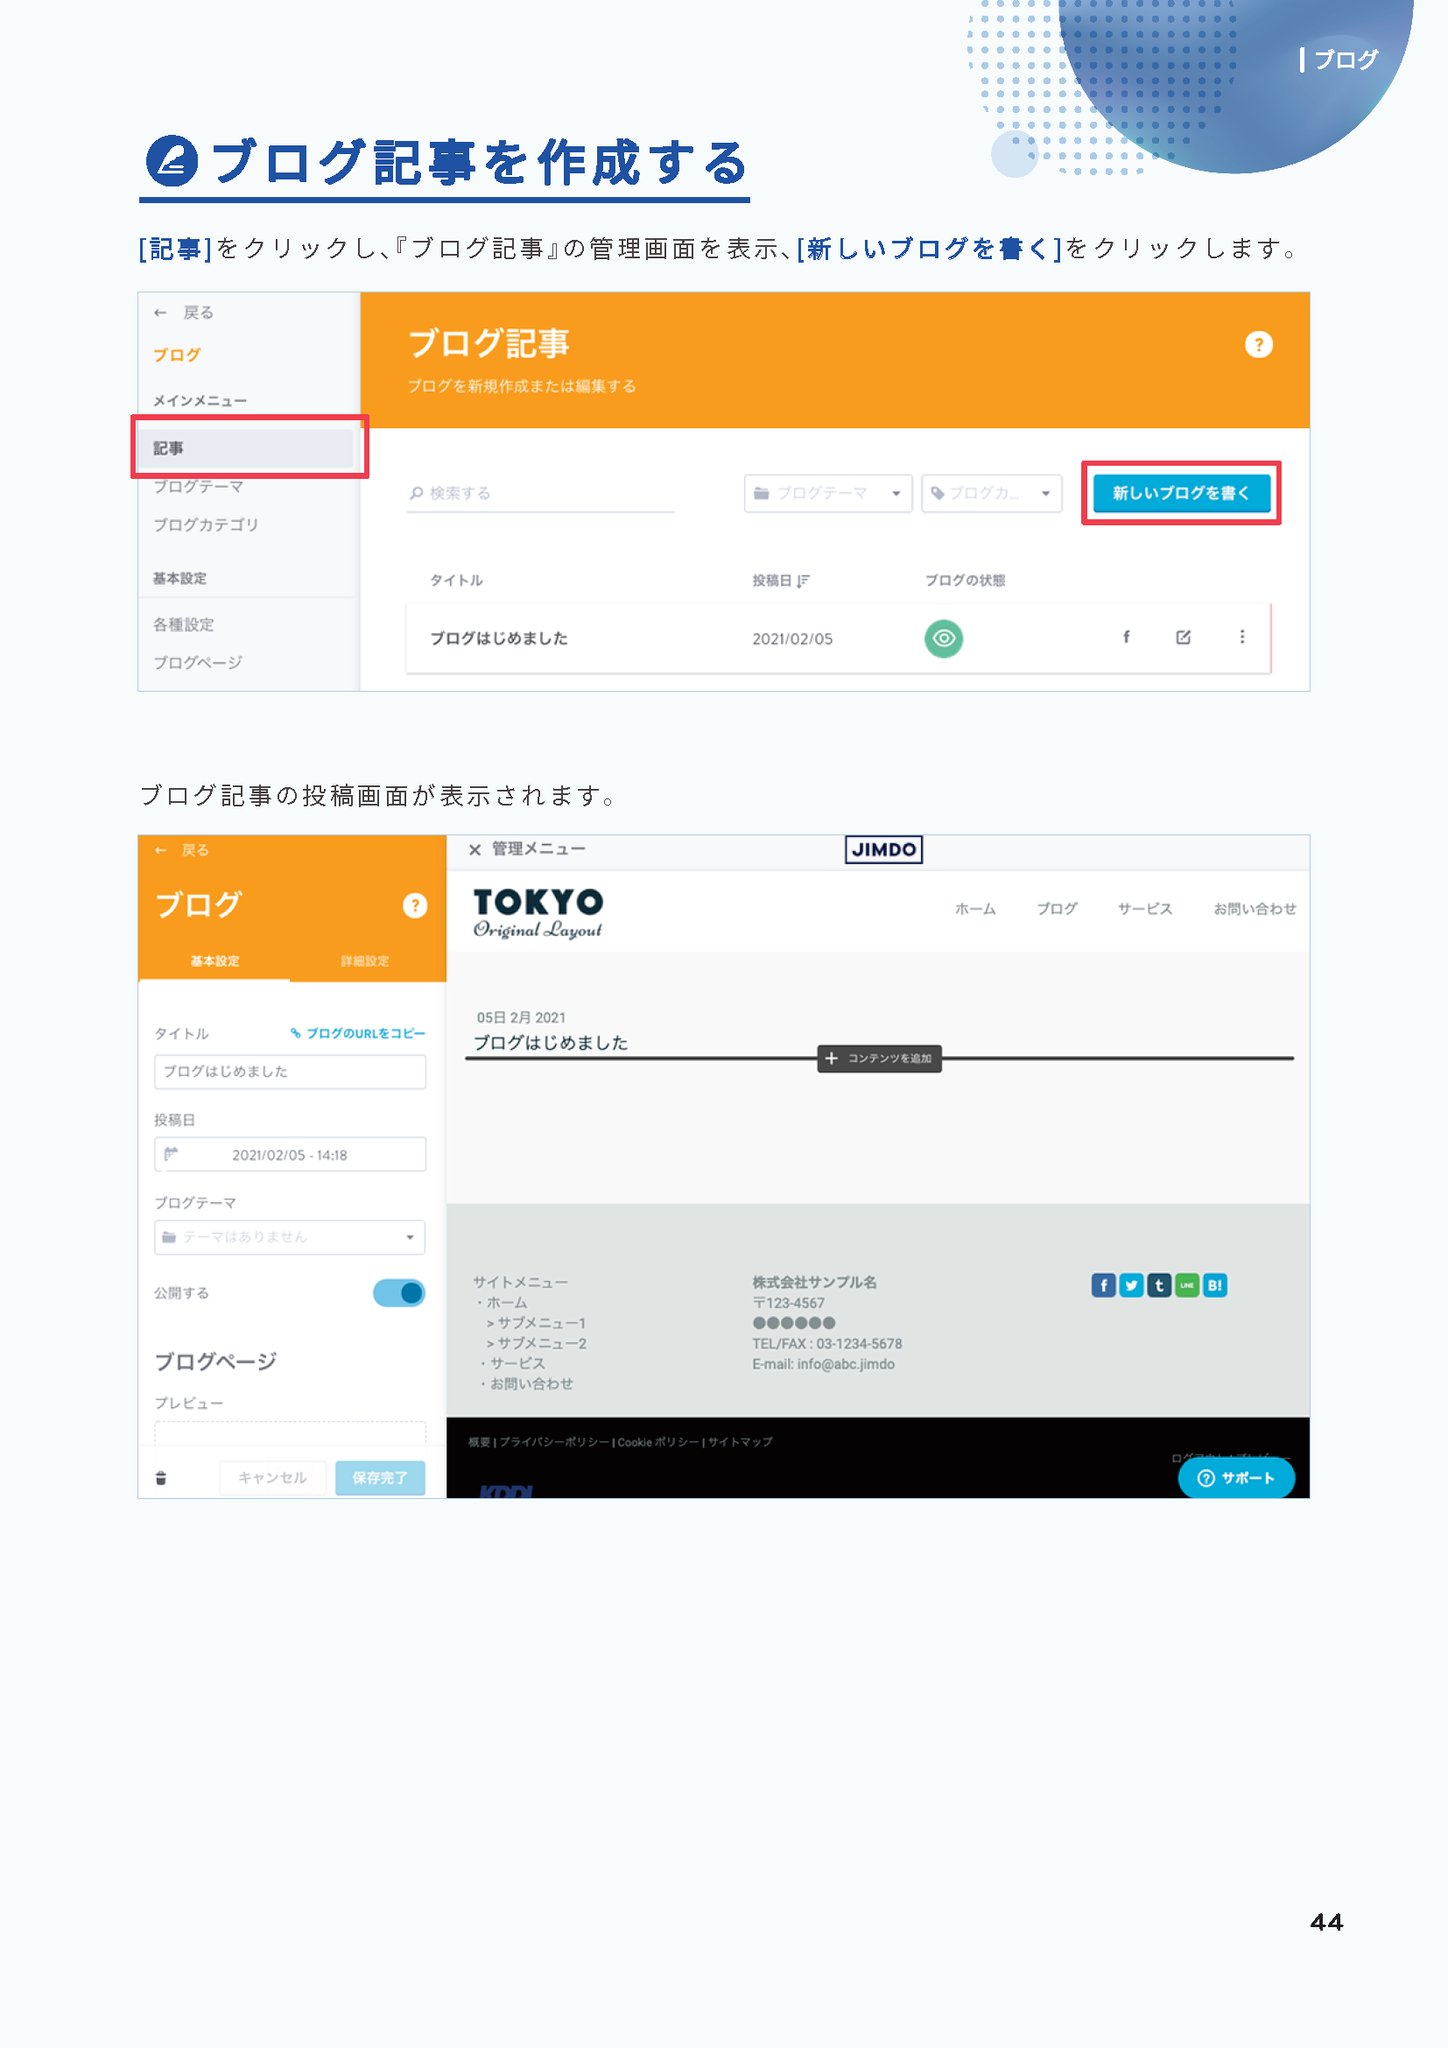
Task: Click サービス in the site navigation
Action: pos(1145,909)
